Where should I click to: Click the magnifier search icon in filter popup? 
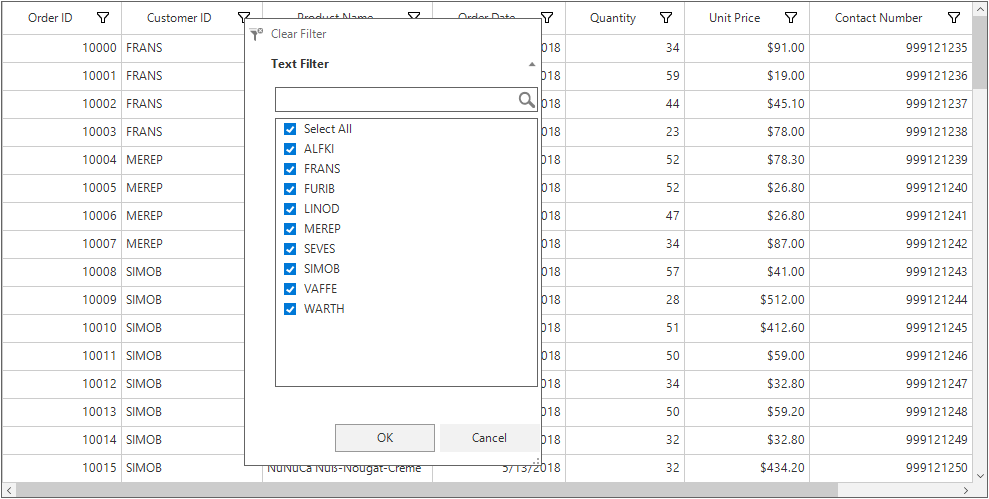coord(527,100)
